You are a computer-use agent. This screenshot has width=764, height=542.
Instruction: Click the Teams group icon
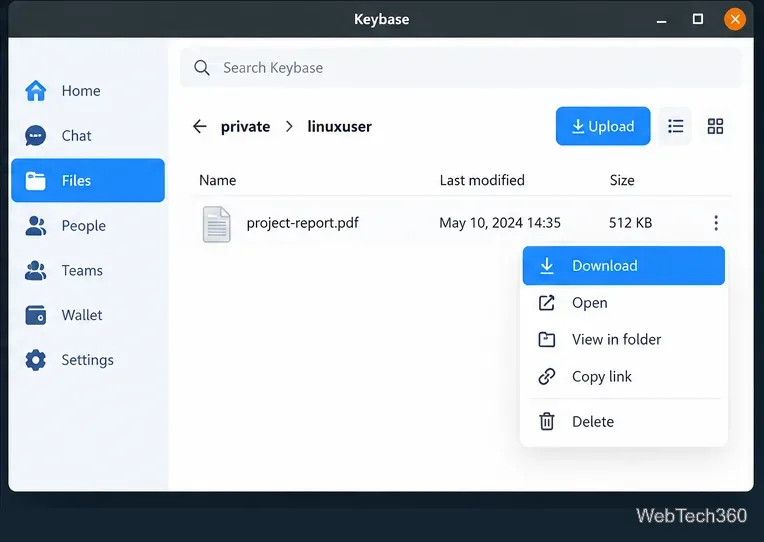click(x=36, y=271)
